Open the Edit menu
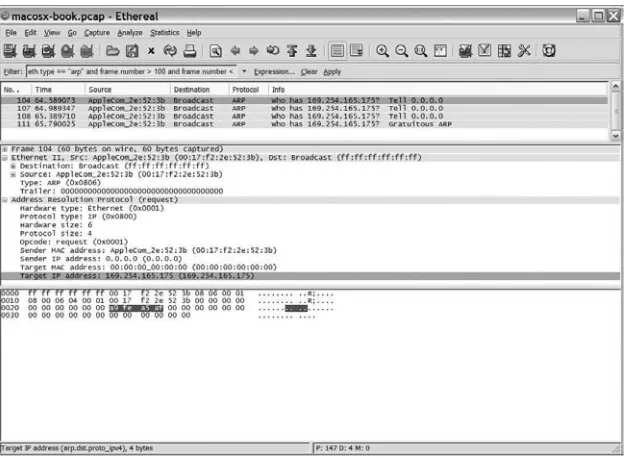Image resolution: width=624 pixels, height=458 pixels. (30, 33)
